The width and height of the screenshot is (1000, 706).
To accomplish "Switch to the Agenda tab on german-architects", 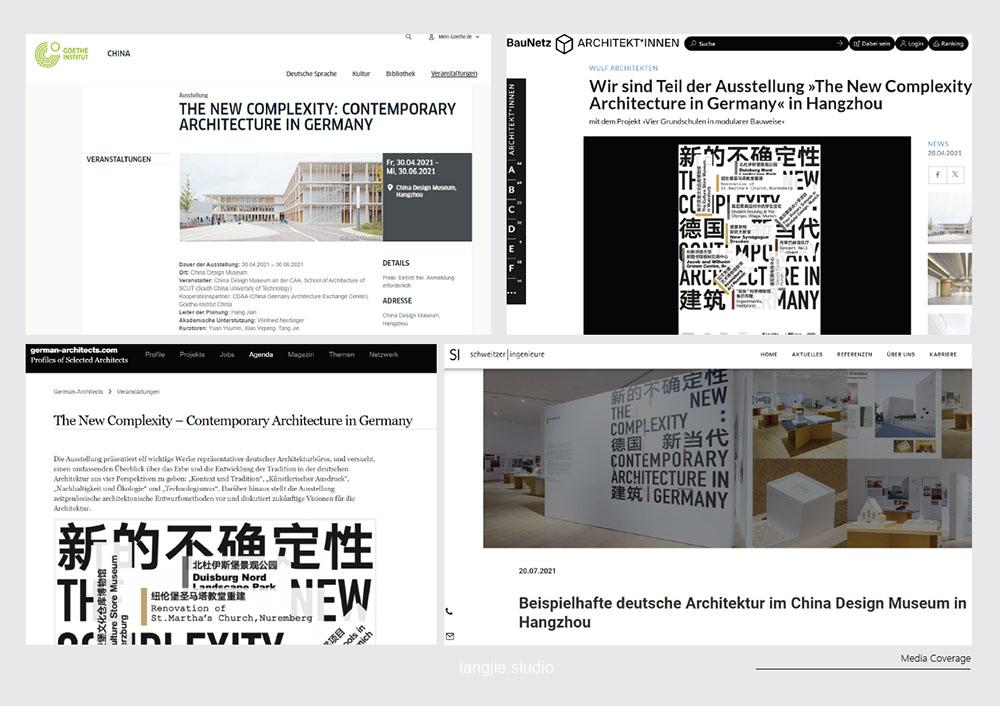I will [261, 354].
